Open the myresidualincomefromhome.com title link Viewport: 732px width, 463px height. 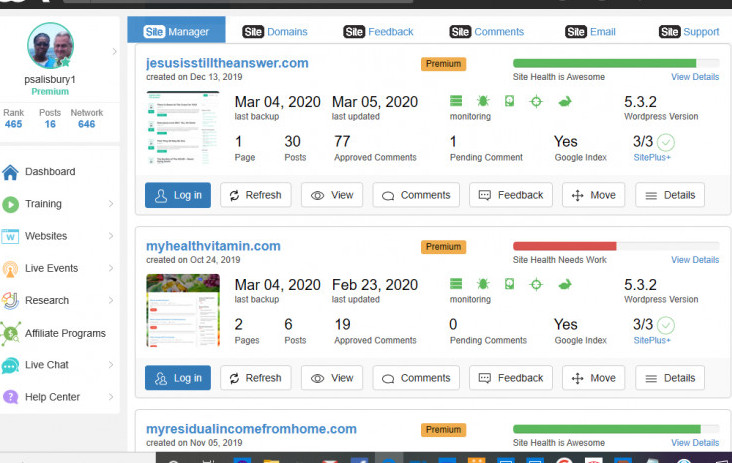tap(251, 429)
